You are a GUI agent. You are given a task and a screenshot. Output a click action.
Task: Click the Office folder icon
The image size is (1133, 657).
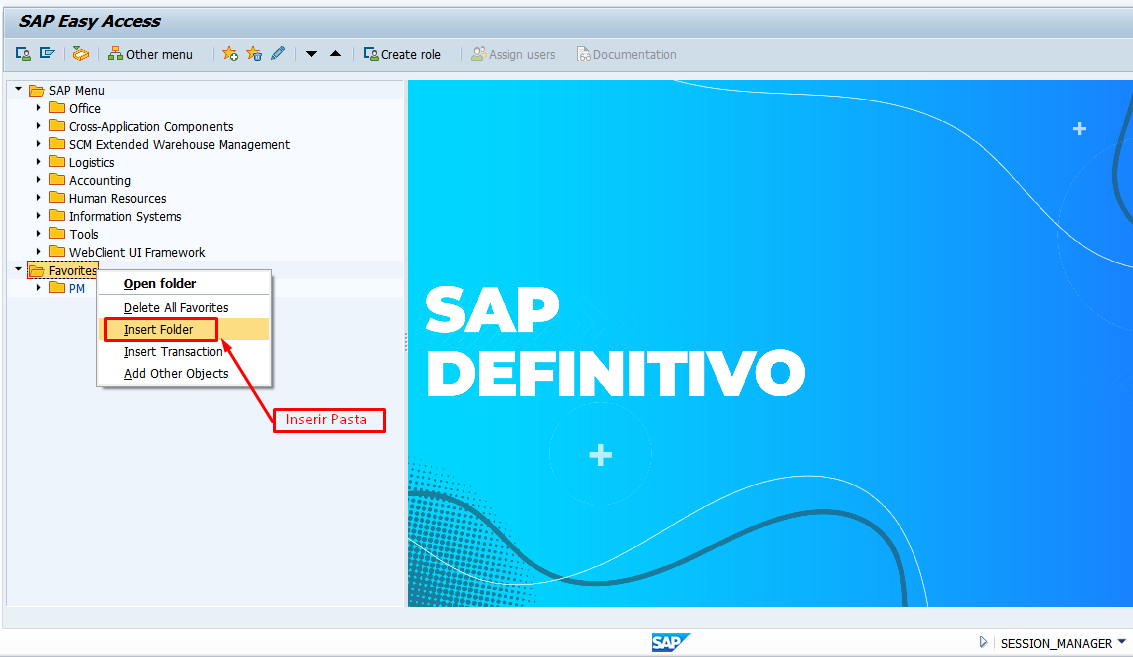tap(57, 108)
